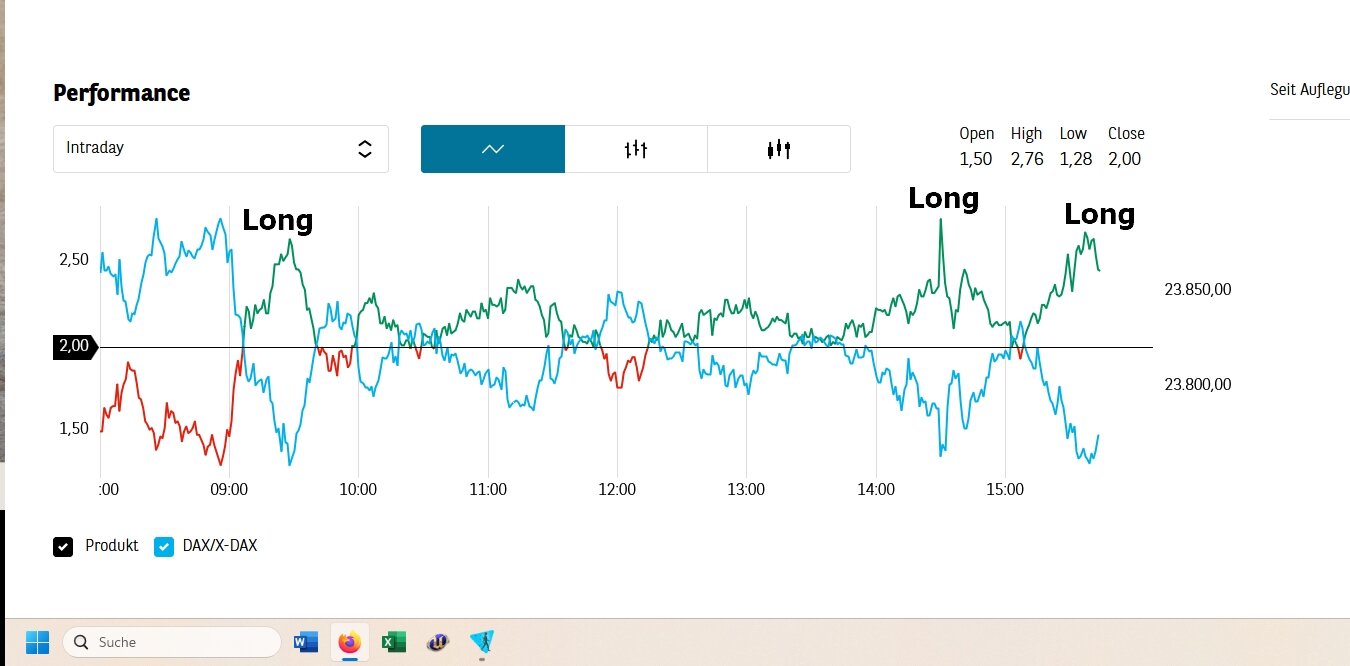Viewport: 1350px width, 666px height.
Task: Click the Firefox icon in the taskbar
Action: [x=349, y=642]
